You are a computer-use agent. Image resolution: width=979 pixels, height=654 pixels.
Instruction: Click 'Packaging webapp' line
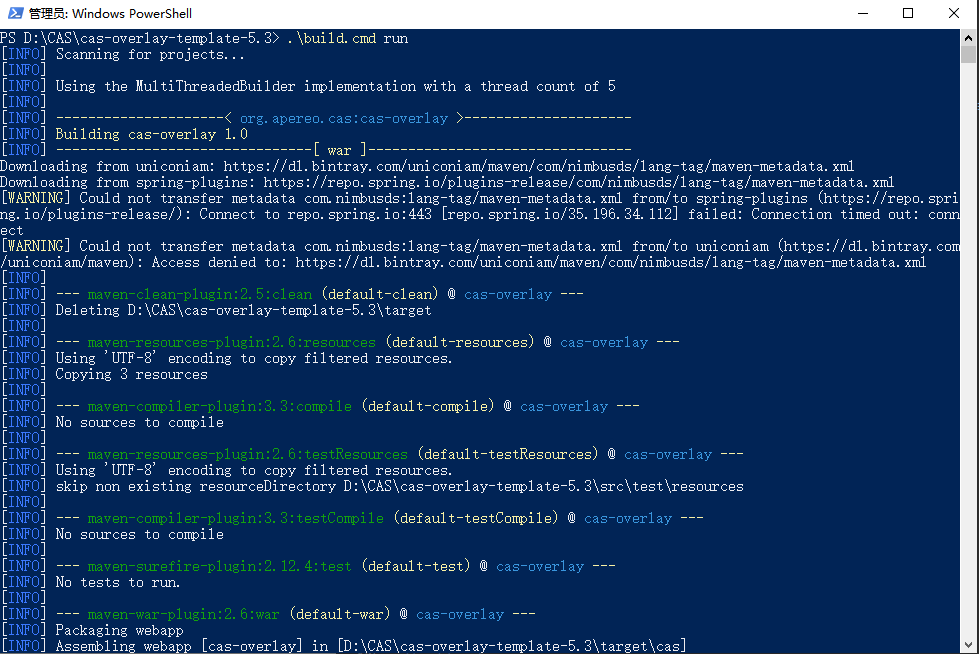[x=92, y=630]
